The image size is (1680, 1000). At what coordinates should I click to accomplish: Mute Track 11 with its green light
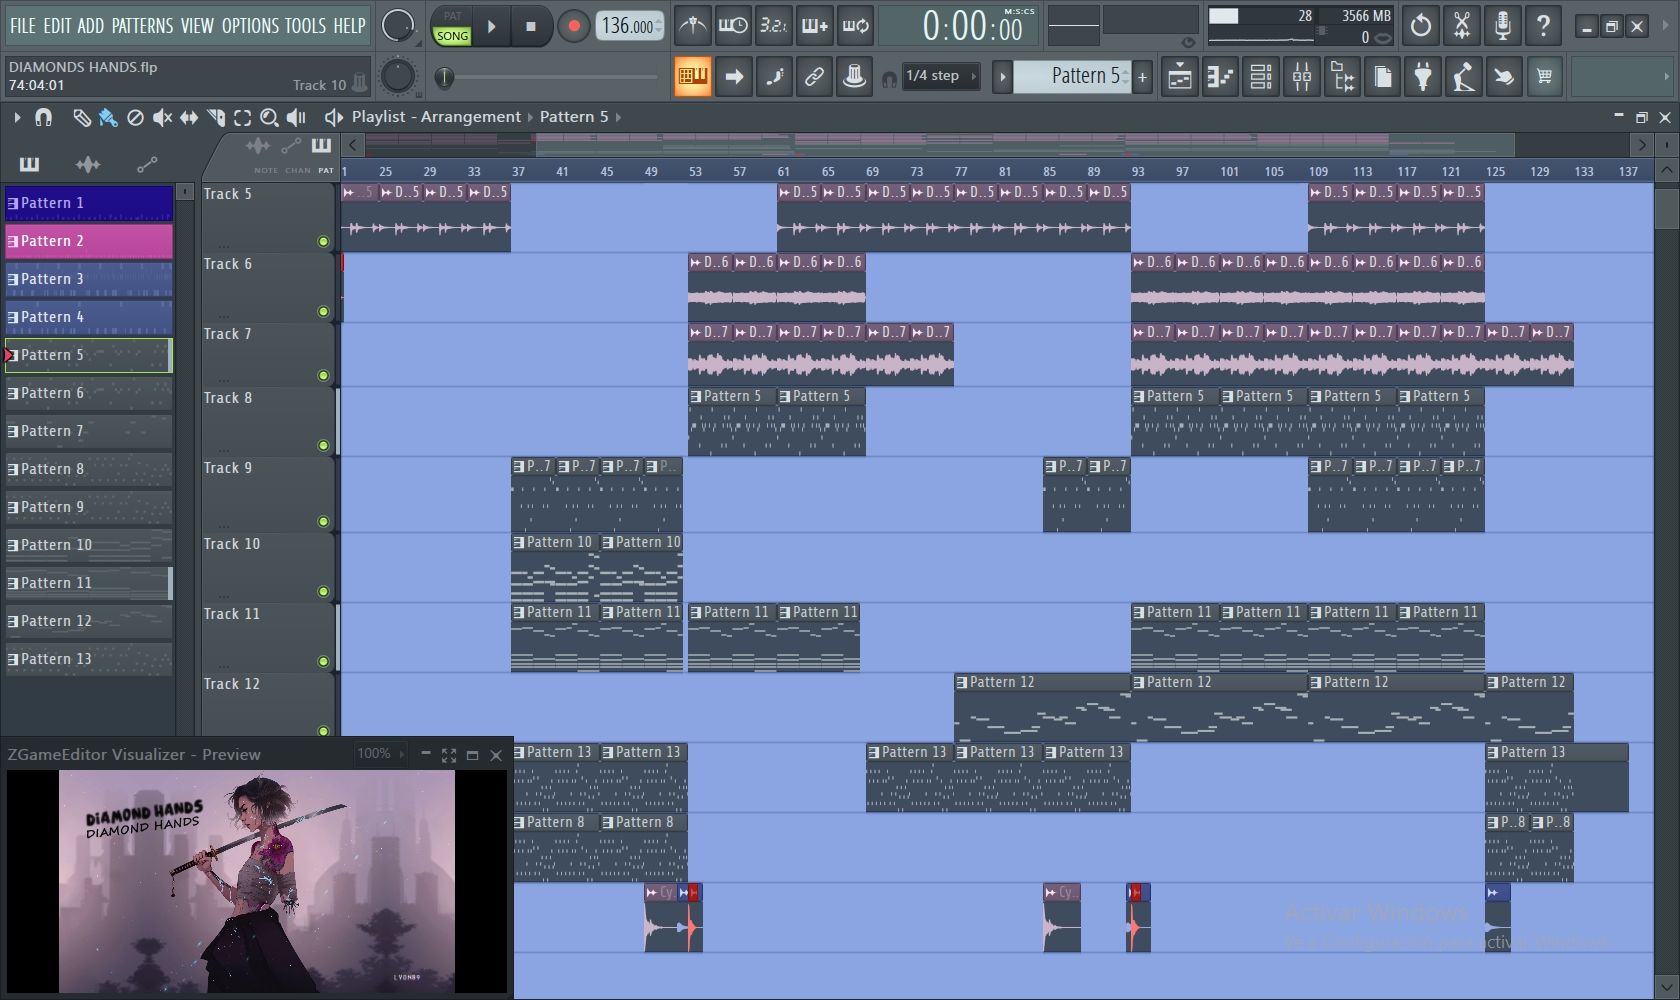[323, 661]
